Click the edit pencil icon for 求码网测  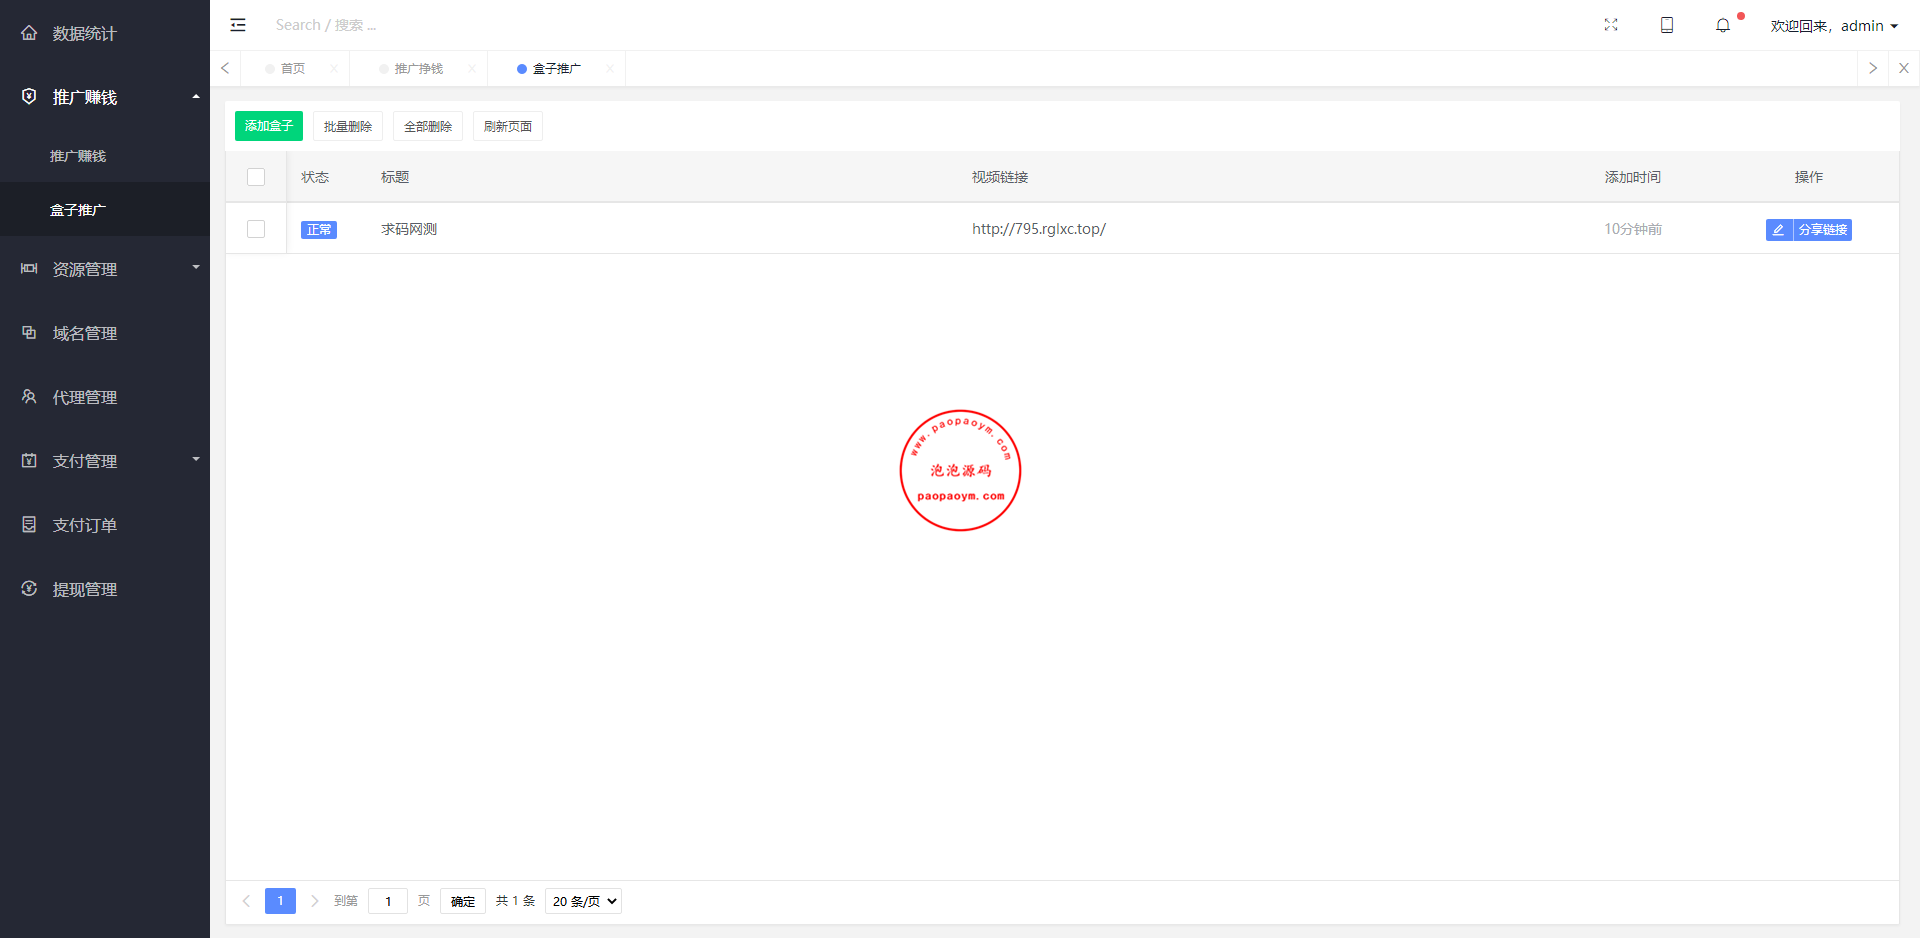tap(1778, 230)
